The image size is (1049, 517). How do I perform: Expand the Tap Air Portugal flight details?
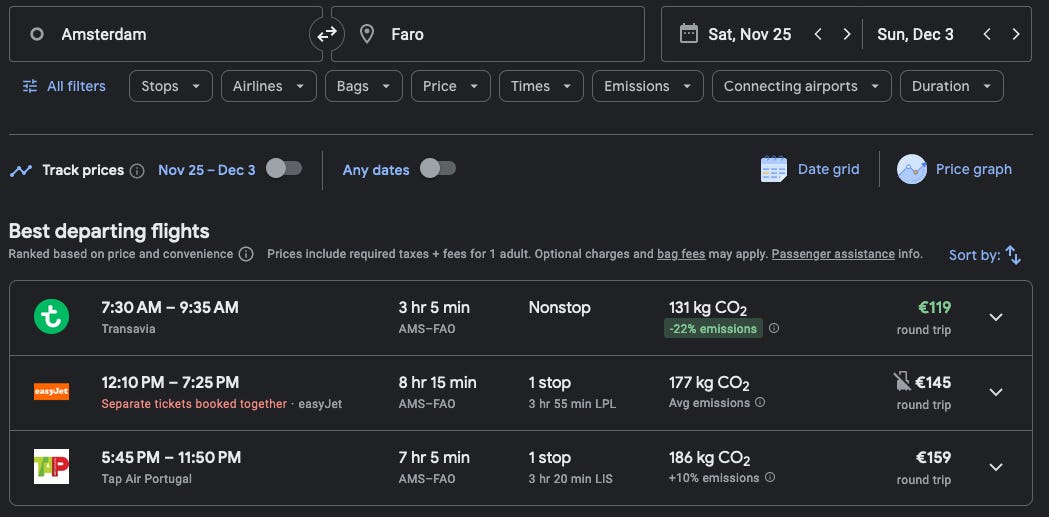click(995, 467)
